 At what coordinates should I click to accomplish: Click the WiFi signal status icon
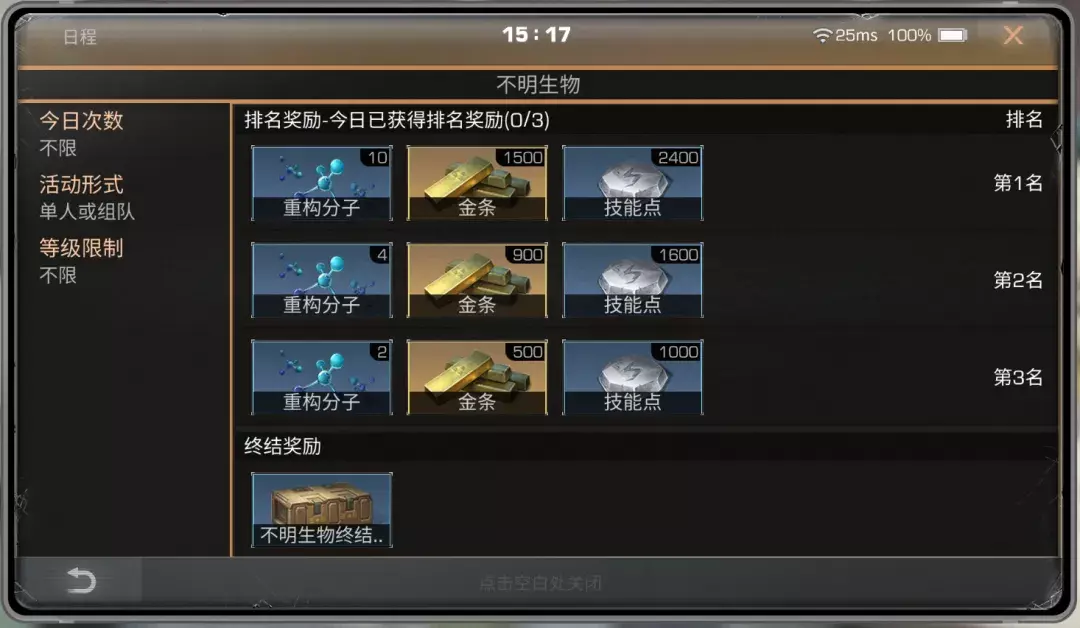822,35
